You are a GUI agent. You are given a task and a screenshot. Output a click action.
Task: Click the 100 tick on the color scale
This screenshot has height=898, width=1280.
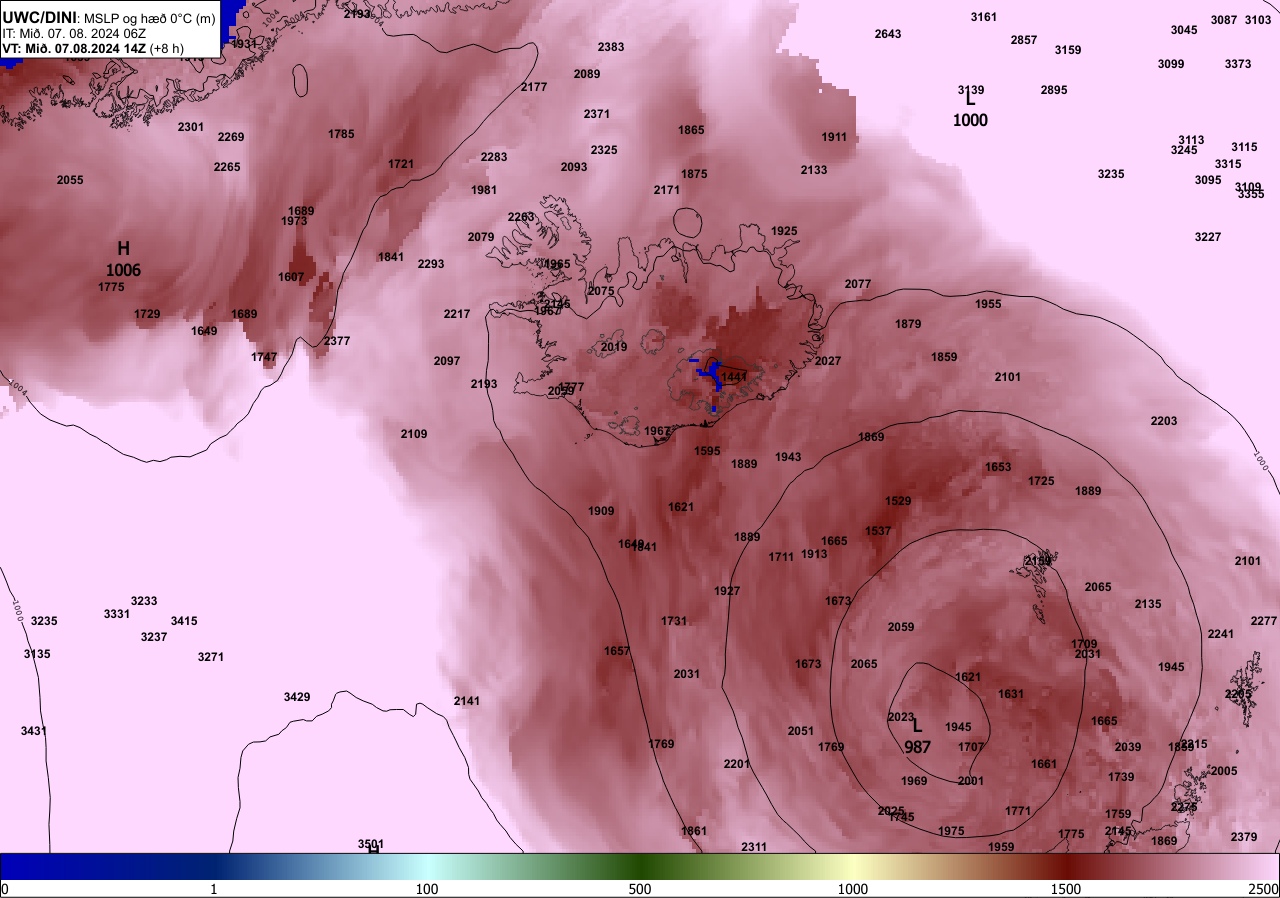pyautogui.click(x=427, y=889)
